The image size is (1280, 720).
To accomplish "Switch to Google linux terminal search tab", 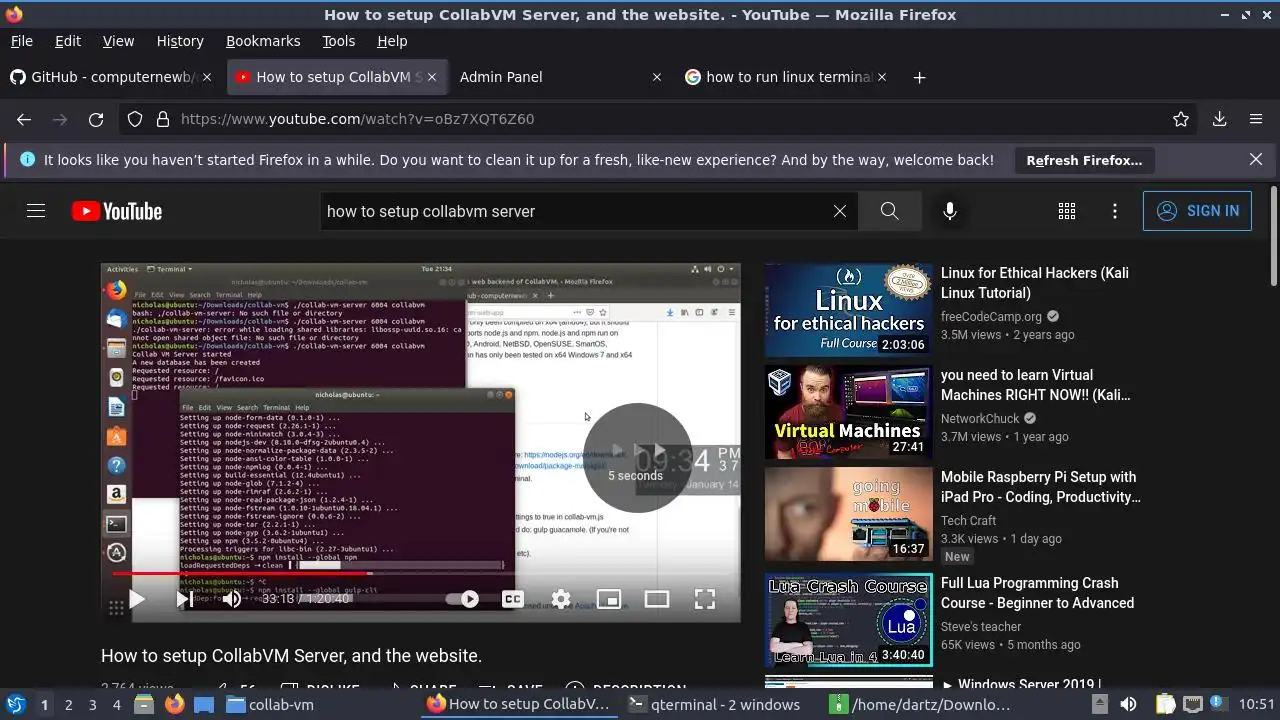I will click(785, 77).
